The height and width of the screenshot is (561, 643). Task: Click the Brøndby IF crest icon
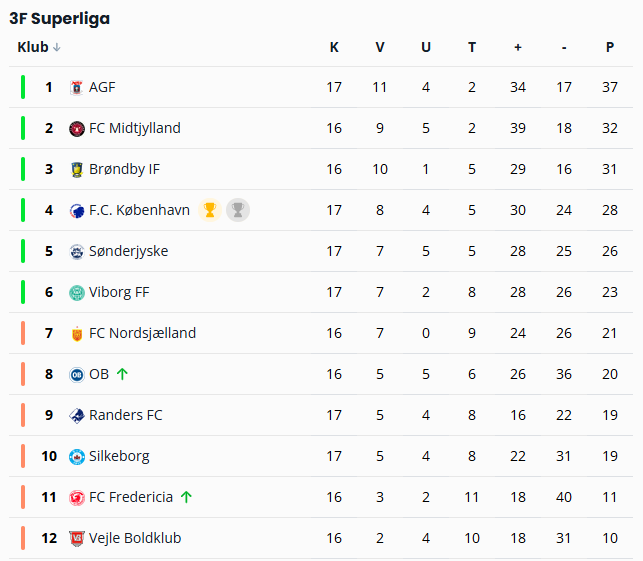[77, 169]
